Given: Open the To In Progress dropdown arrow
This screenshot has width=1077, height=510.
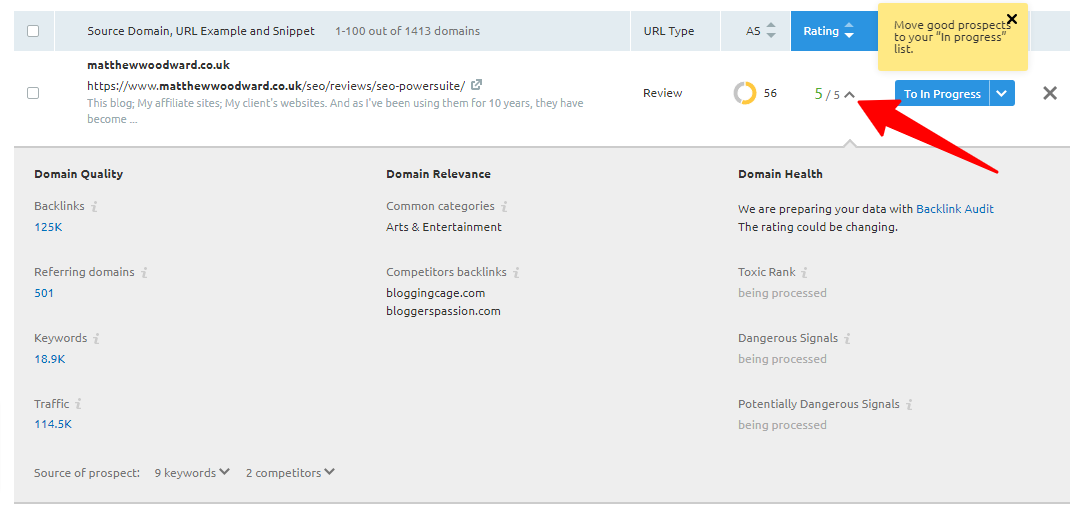Looking at the screenshot, I should [x=1003, y=94].
